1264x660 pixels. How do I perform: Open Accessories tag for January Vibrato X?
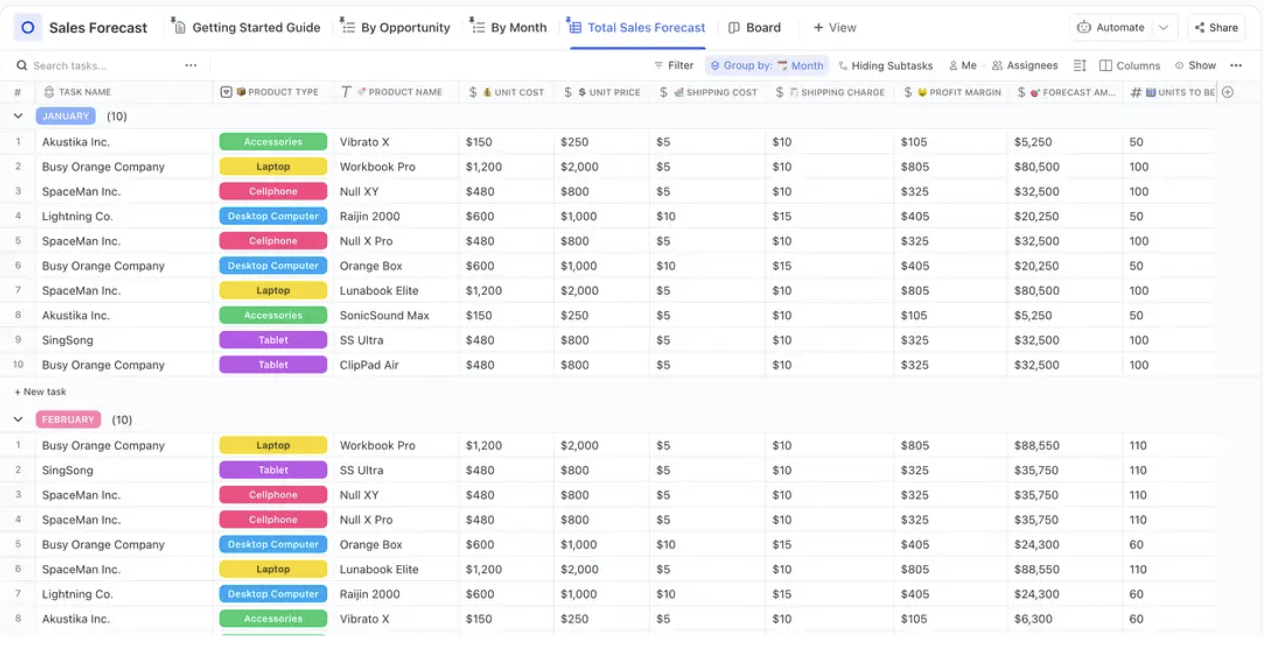pos(273,142)
